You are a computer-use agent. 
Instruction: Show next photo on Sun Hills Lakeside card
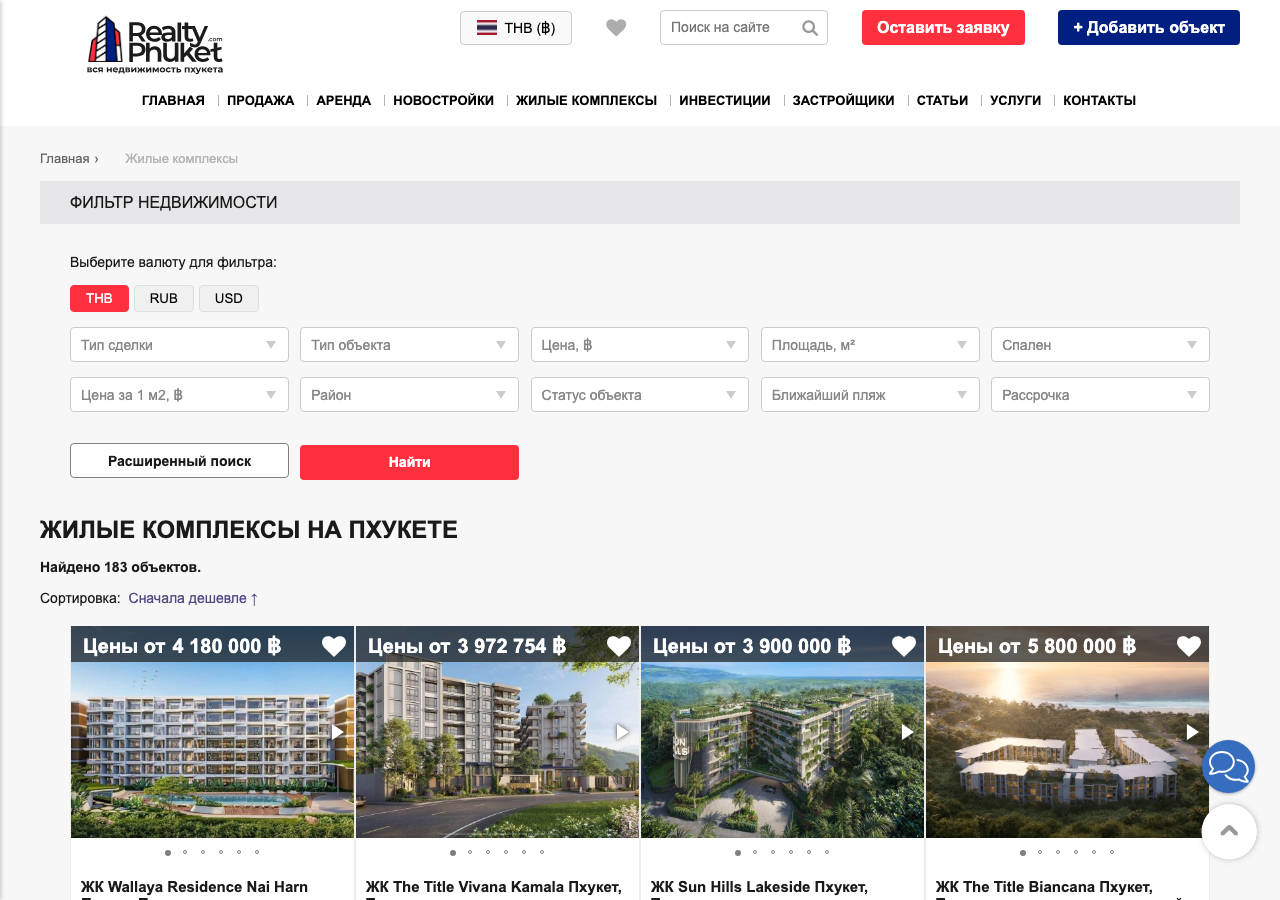[908, 732]
